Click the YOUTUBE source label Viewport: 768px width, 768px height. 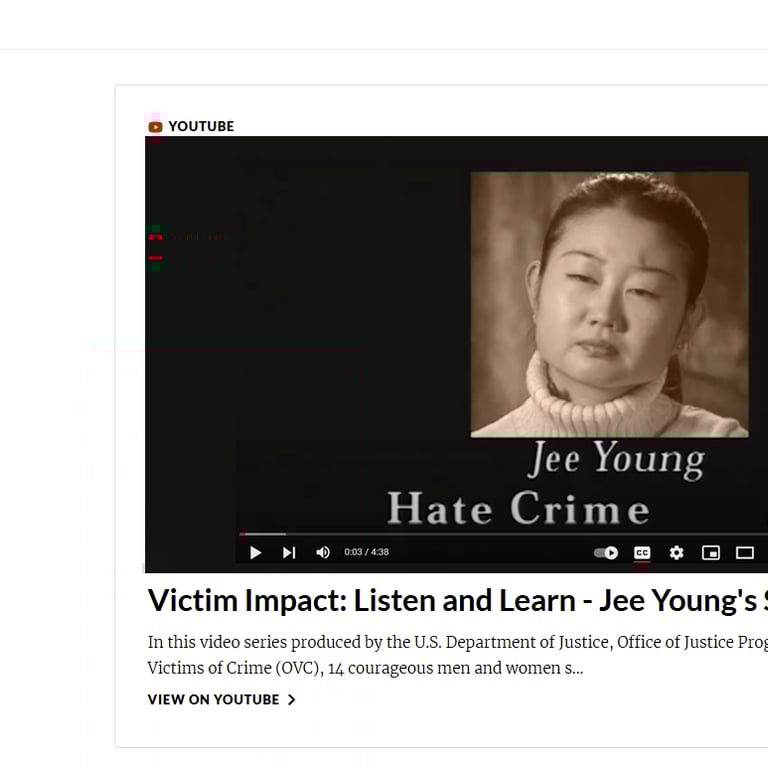[201, 126]
